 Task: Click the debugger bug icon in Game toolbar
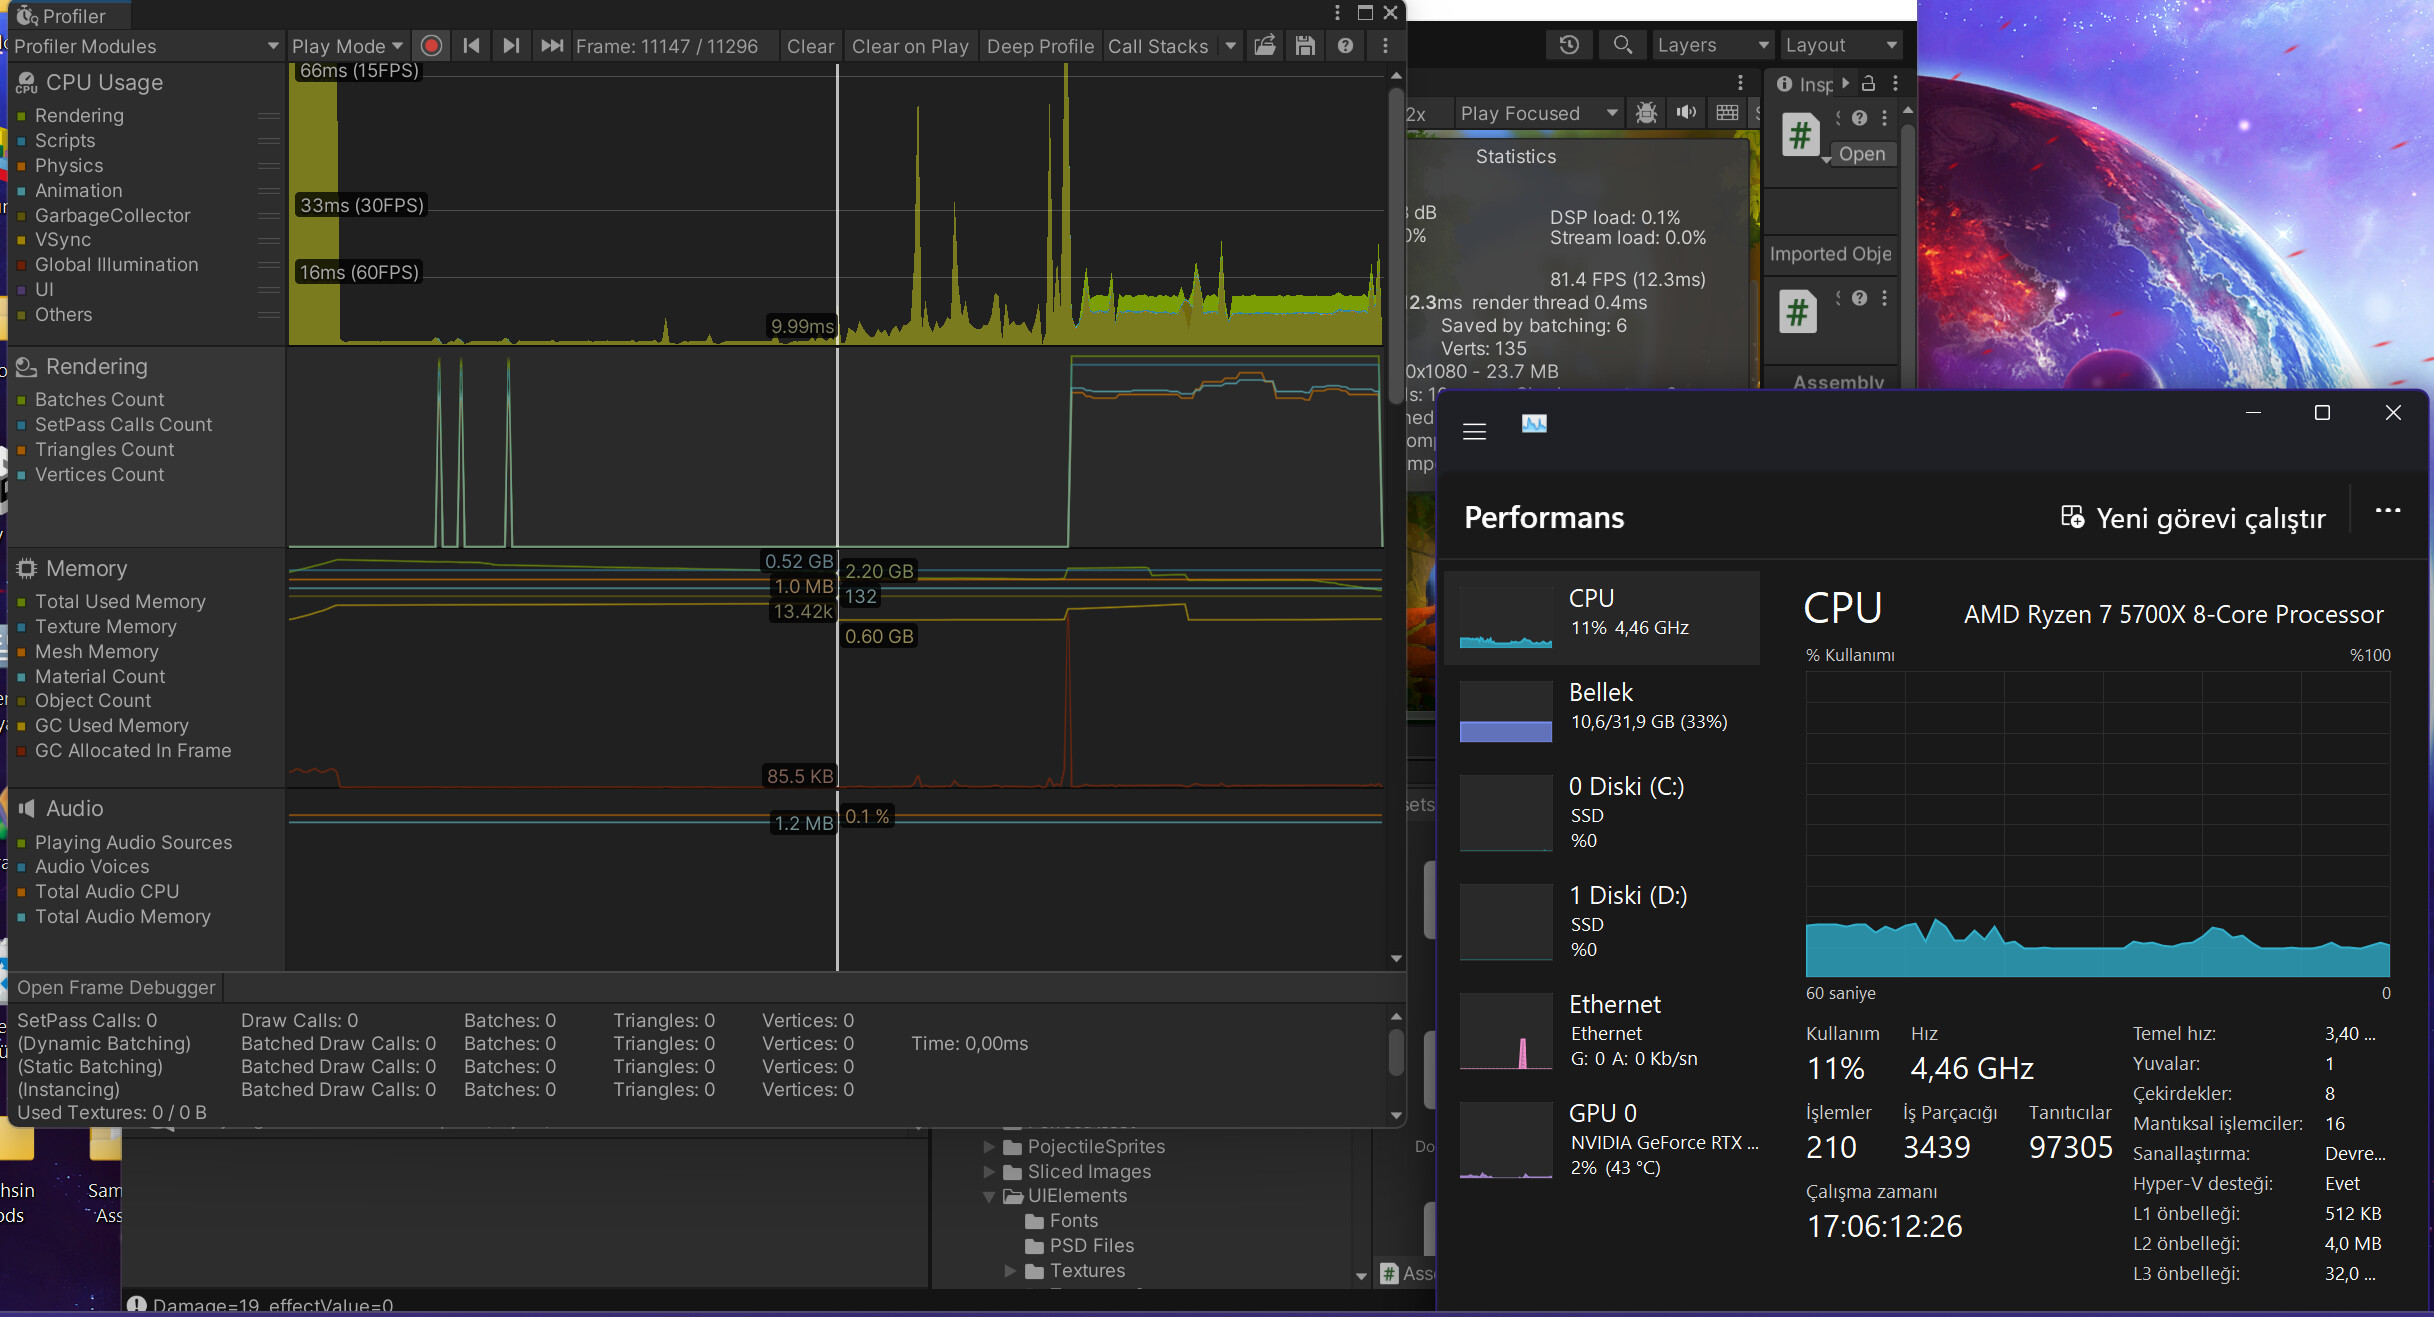(1645, 113)
